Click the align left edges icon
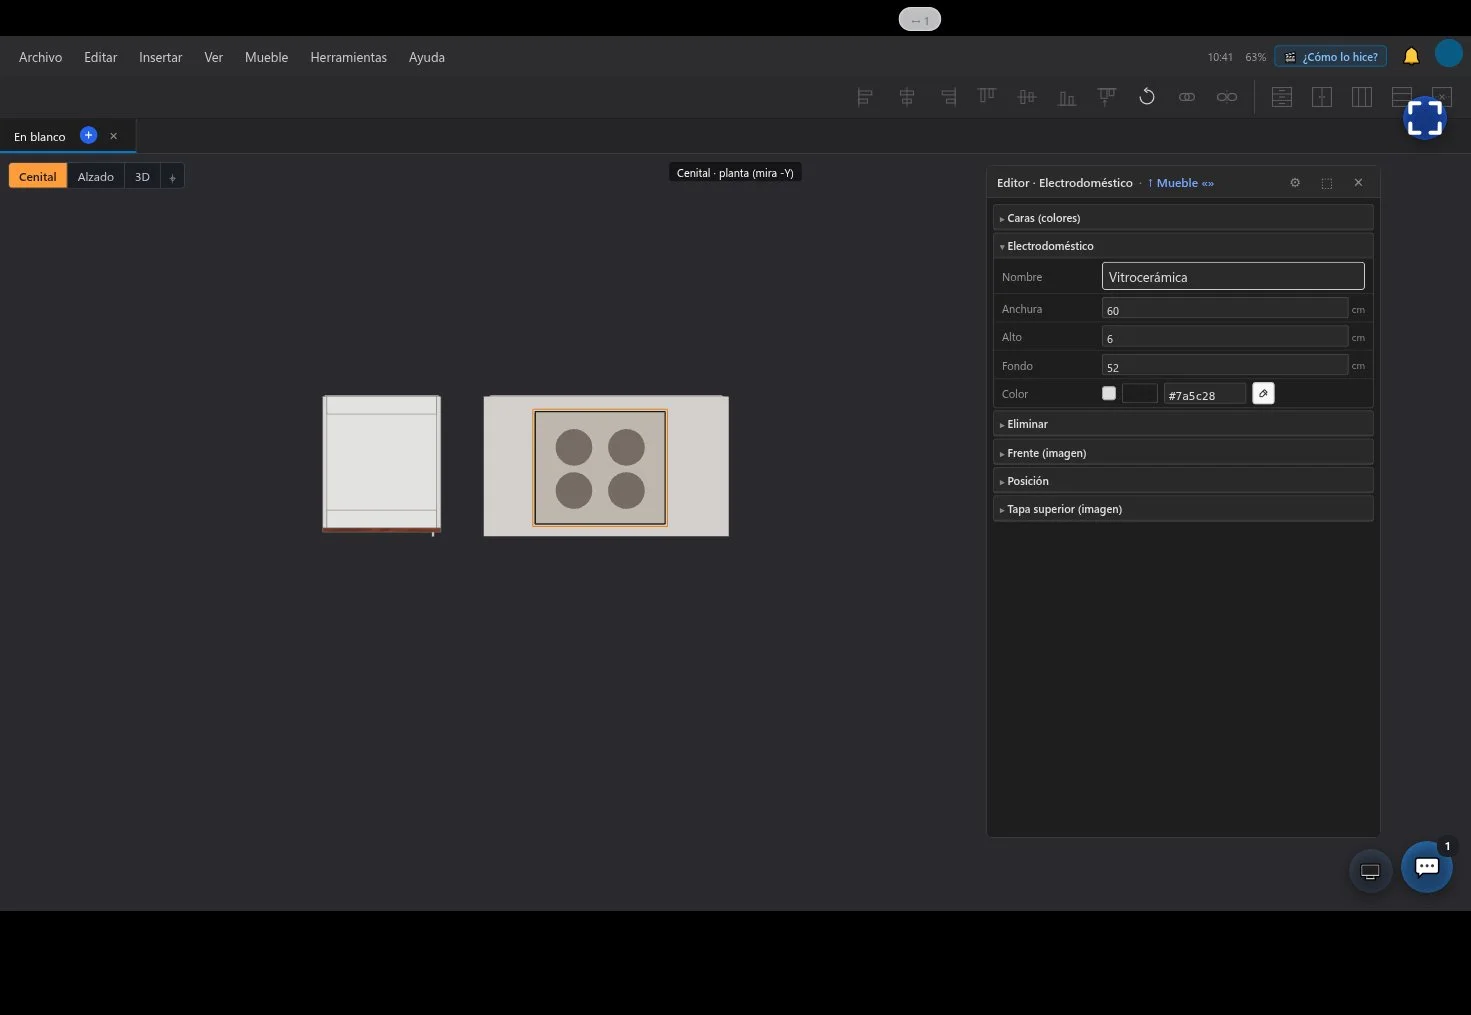1471x1015 pixels. pos(866,97)
